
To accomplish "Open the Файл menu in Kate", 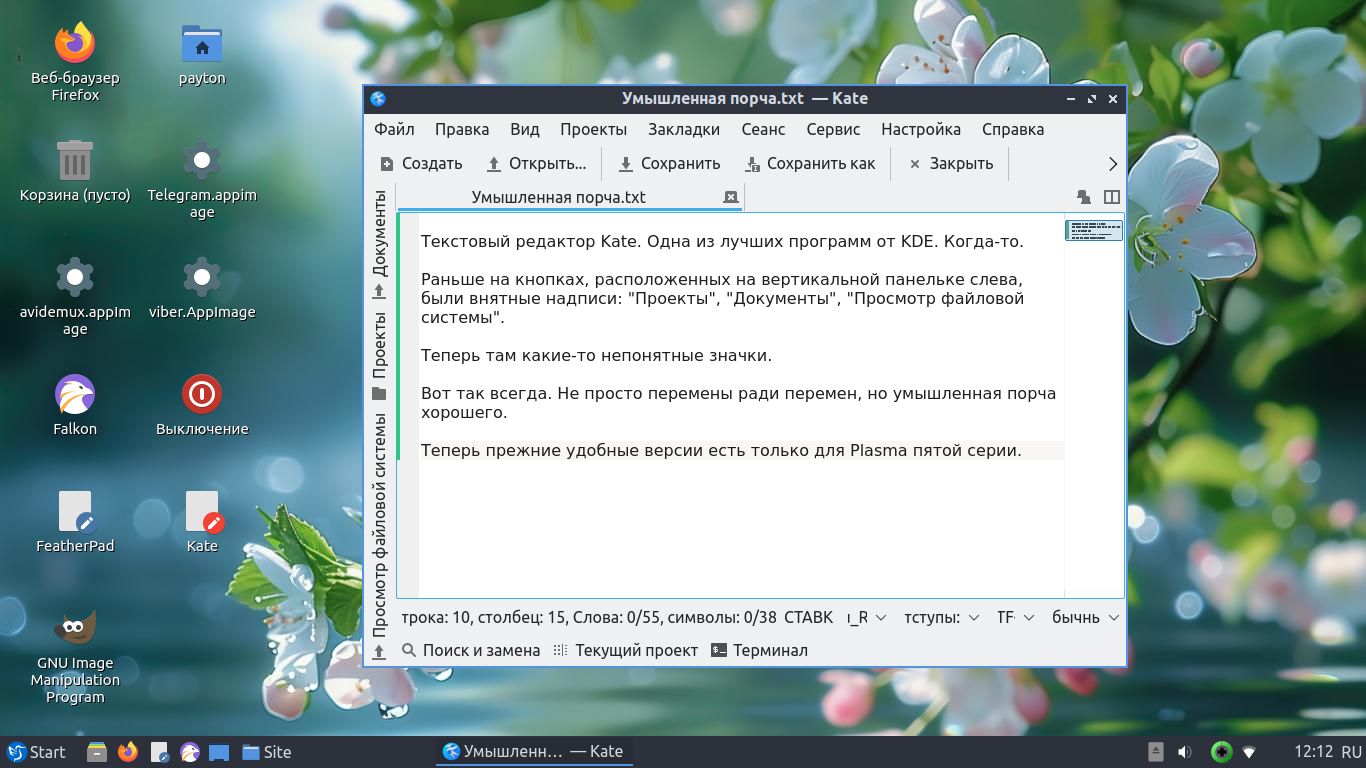I will point(394,129).
